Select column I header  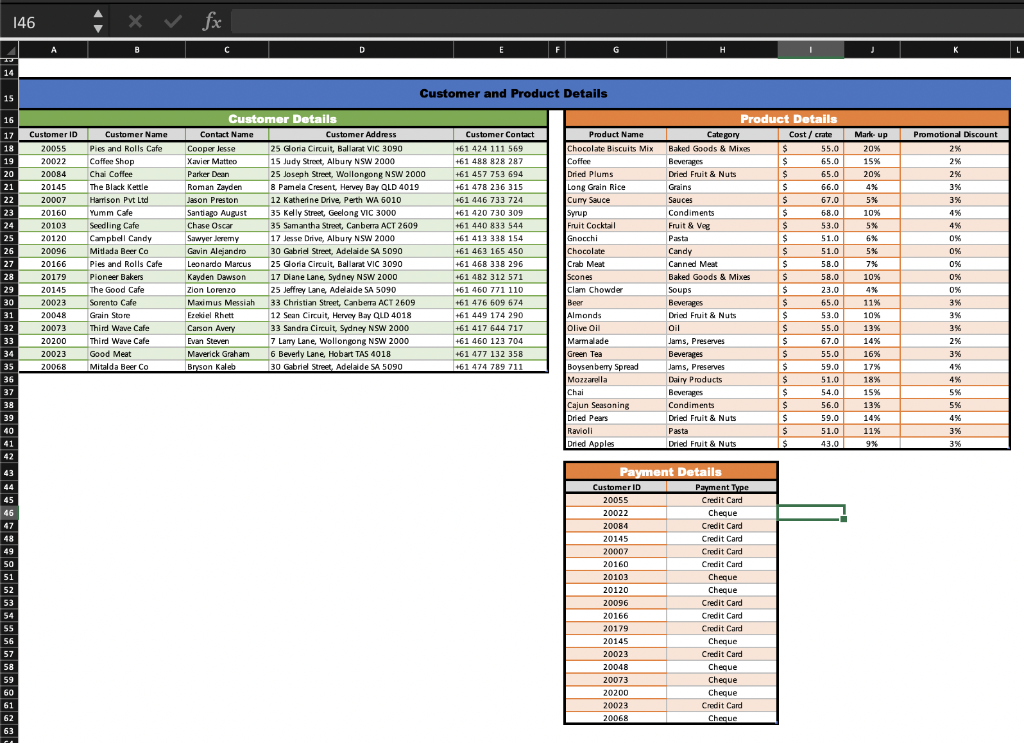810,48
